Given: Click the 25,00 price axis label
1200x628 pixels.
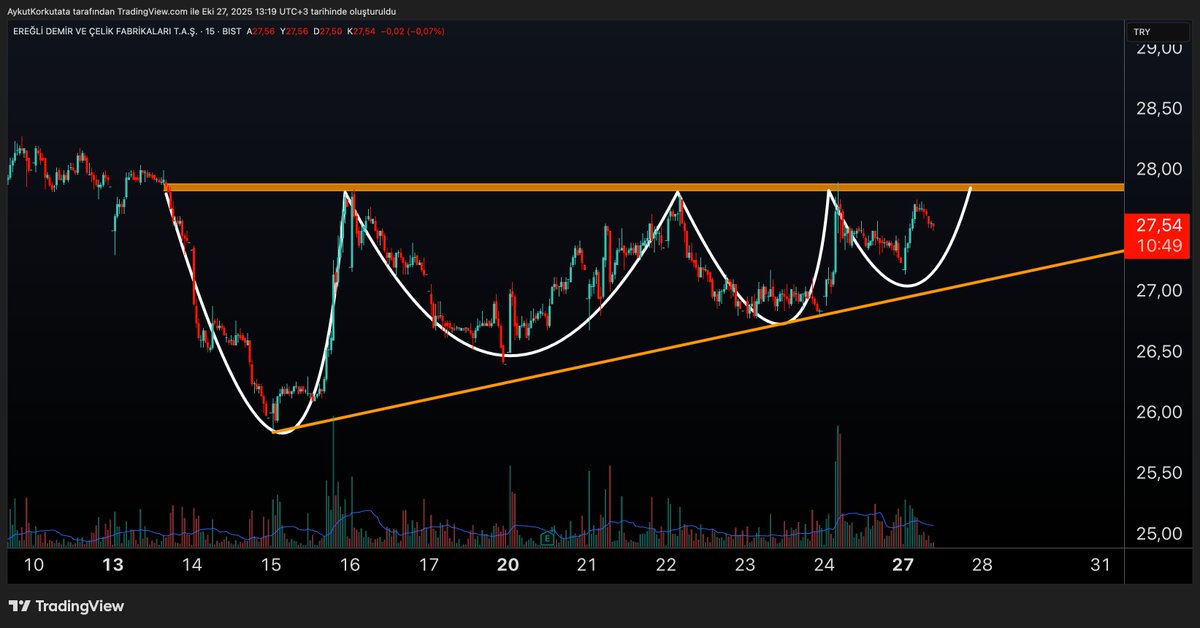Looking at the screenshot, I should click(x=1157, y=534).
